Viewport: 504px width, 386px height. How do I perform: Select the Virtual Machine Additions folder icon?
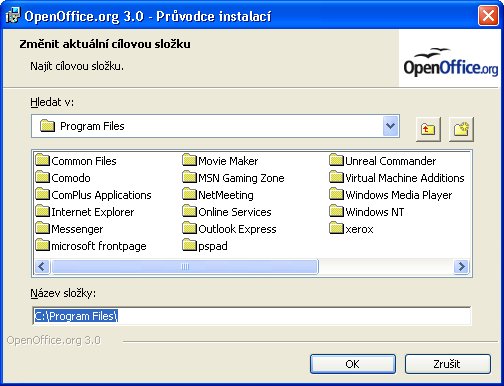click(x=336, y=177)
